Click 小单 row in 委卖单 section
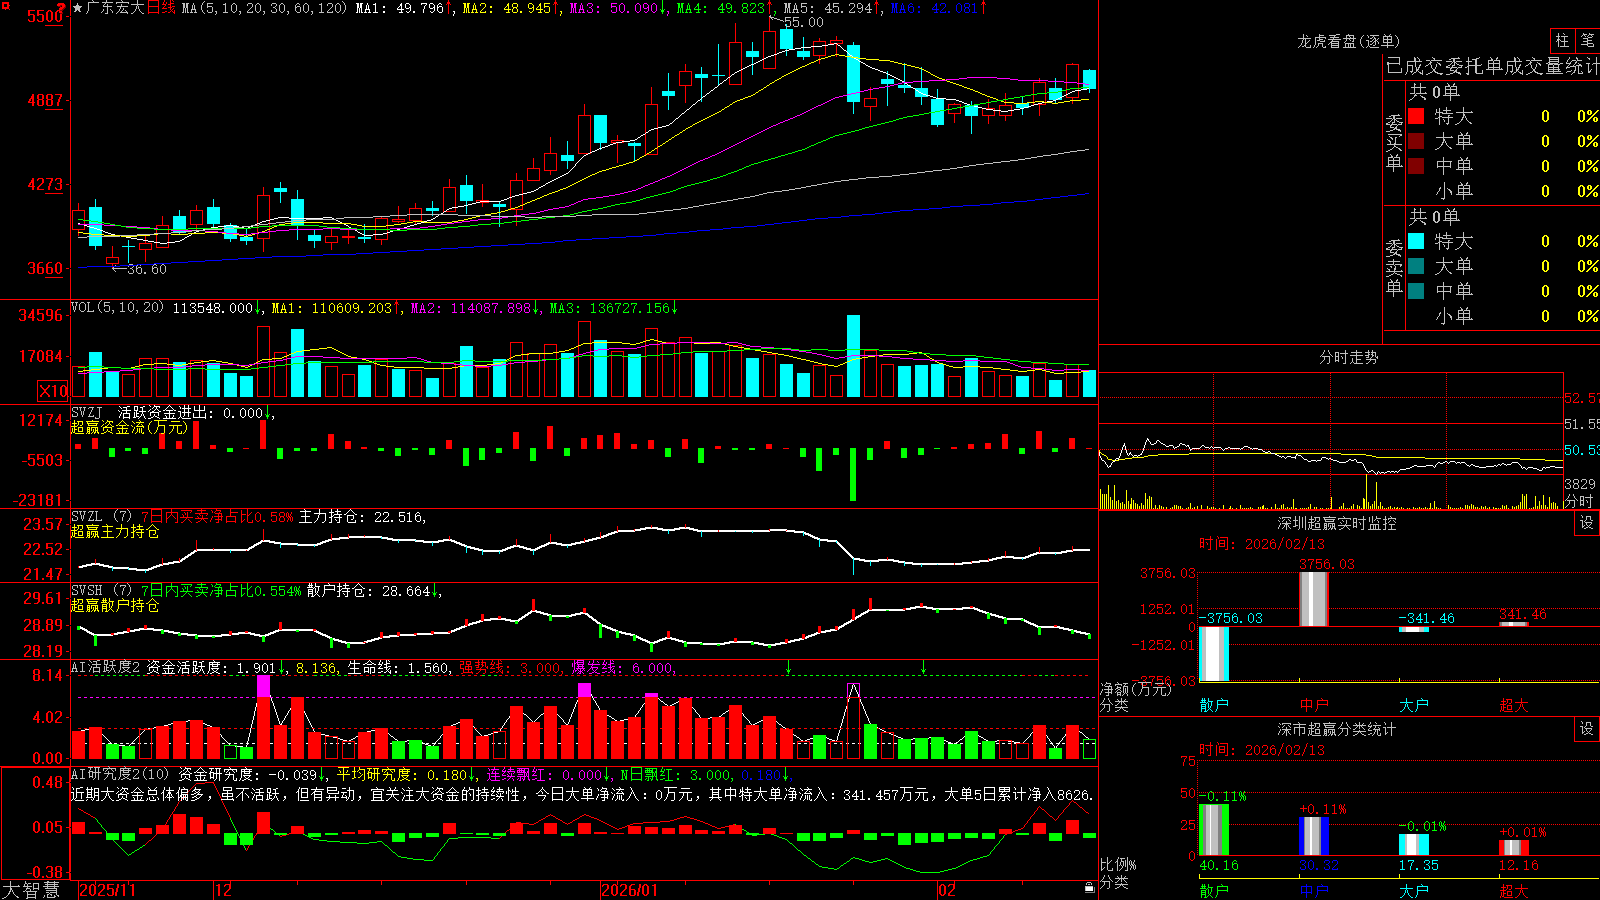The image size is (1600, 900). (1503, 316)
